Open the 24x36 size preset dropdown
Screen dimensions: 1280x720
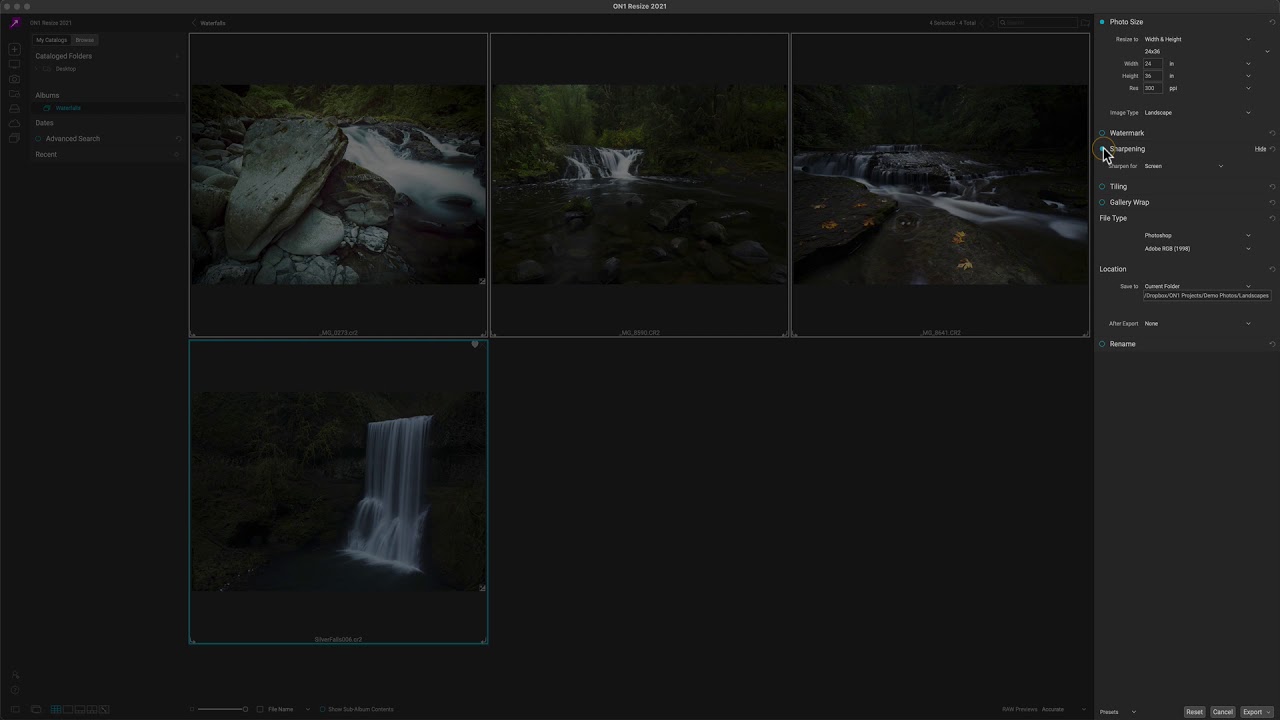(1206, 51)
